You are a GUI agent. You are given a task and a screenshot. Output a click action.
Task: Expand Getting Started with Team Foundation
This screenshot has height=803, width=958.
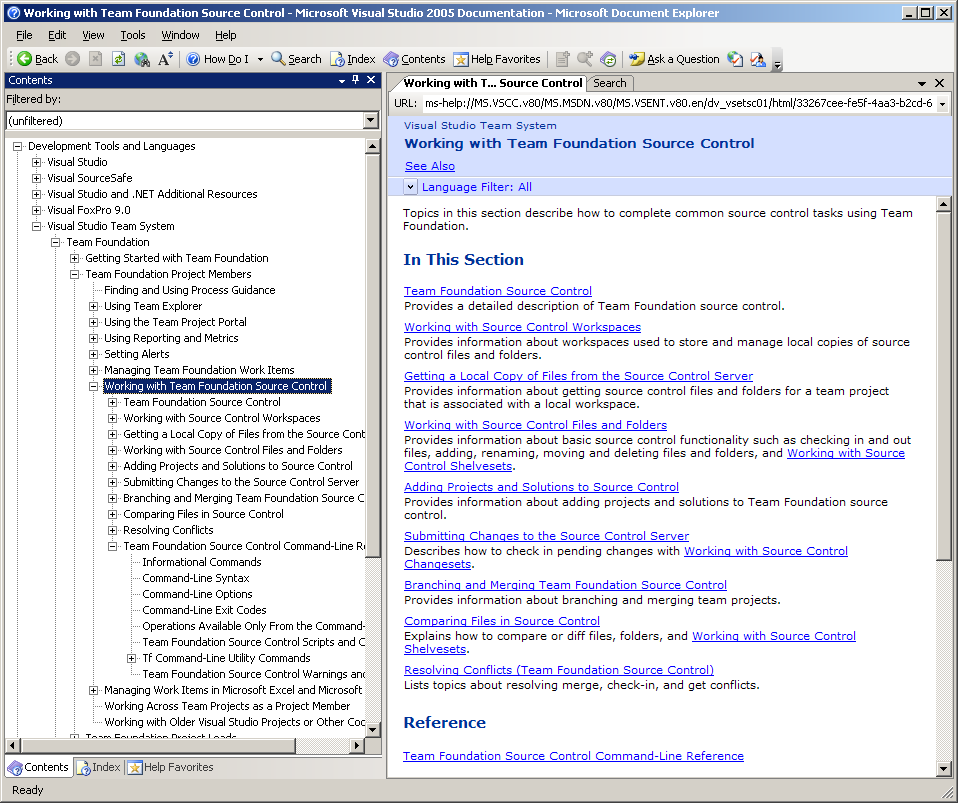75,258
